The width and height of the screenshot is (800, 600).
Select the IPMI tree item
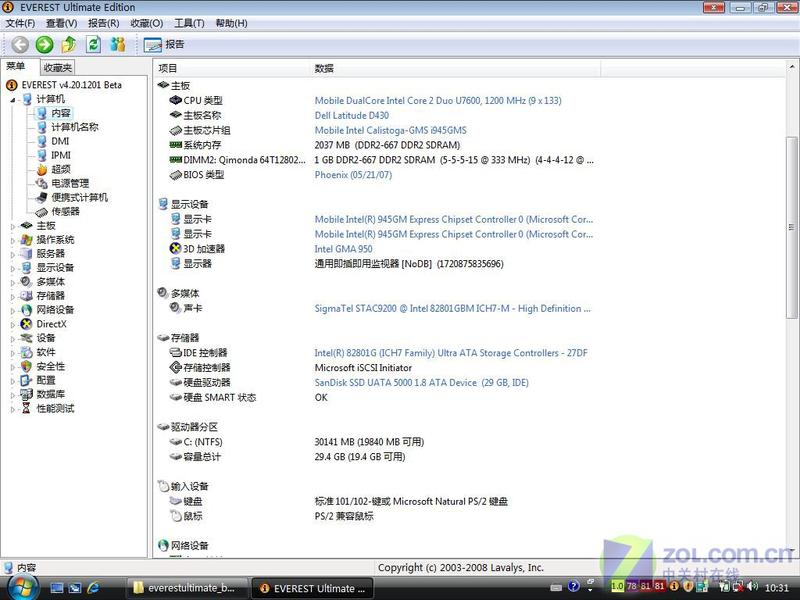(x=61, y=155)
